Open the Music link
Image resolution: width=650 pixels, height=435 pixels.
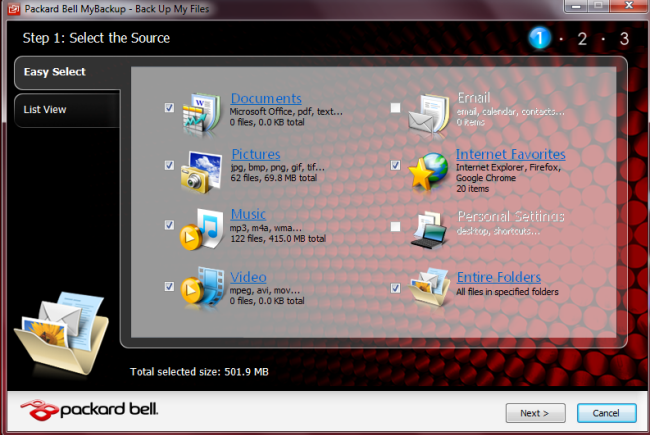coord(248,214)
